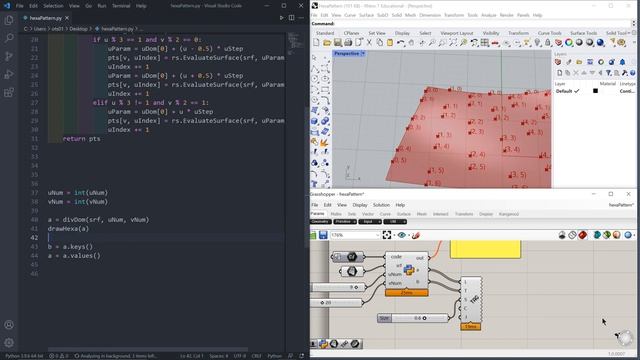Click Rhino Lock padlock icon
This screenshot has width=640, height=360.
[x=548, y=42]
